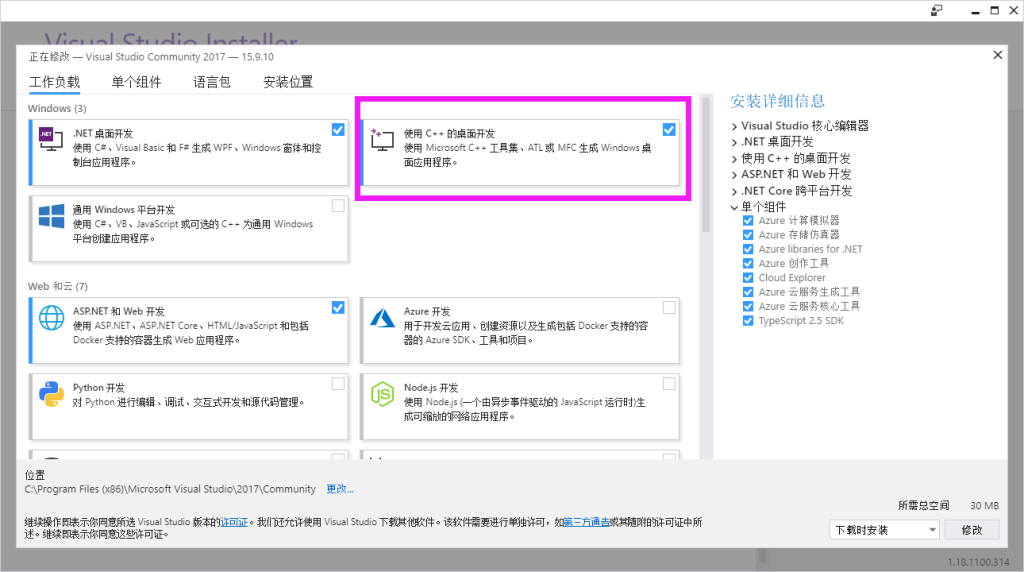1024x572 pixels.
Task: Check the Python 开发 workload checkbox
Action: click(x=338, y=384)
